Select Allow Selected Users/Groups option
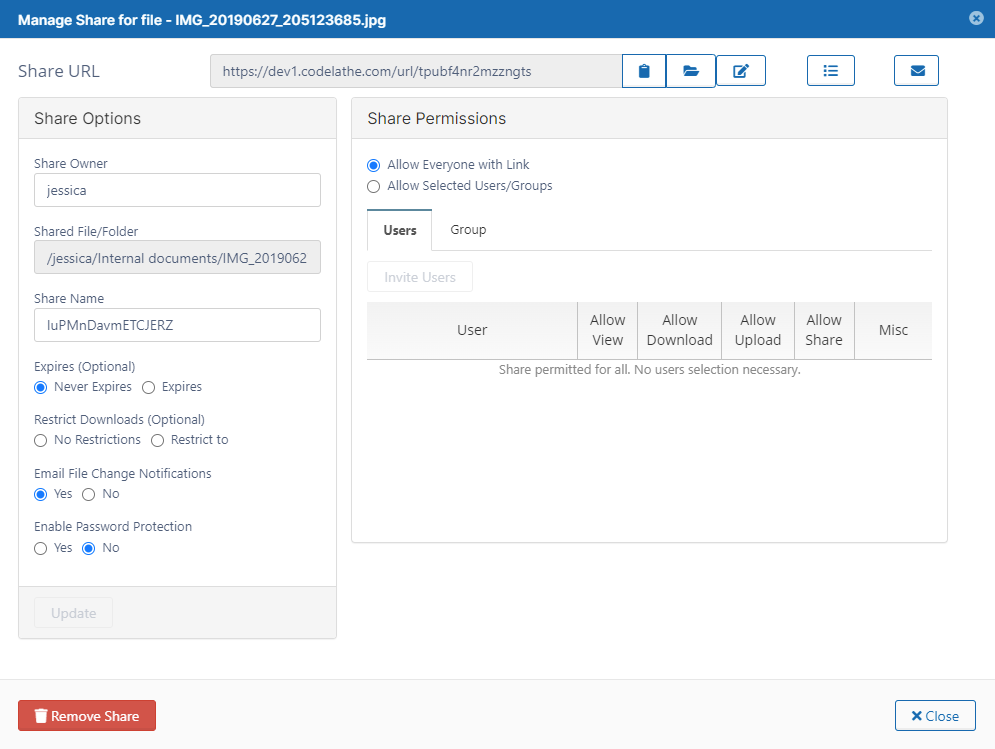This screenshot has height=749, width=995. (x=374, y=186)
